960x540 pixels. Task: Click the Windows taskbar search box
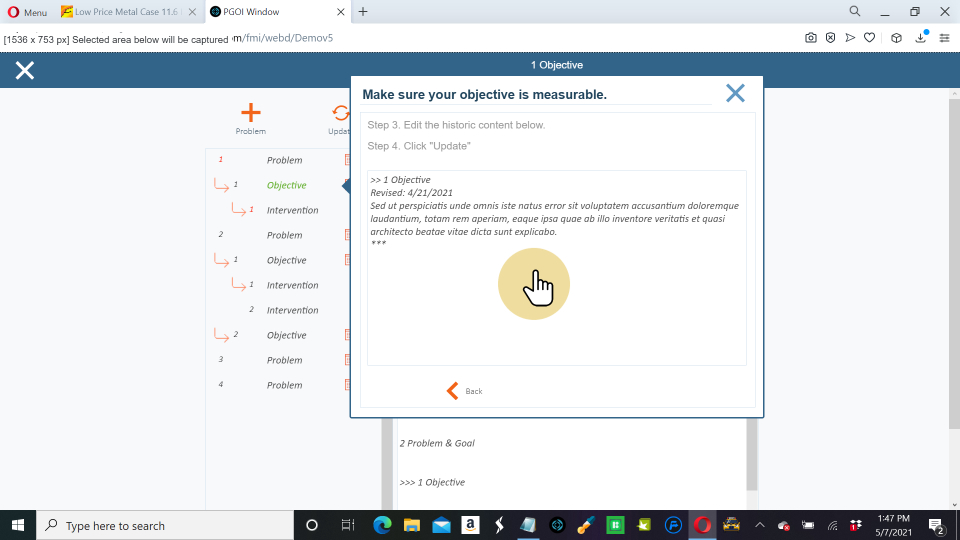tap(165, 525)
